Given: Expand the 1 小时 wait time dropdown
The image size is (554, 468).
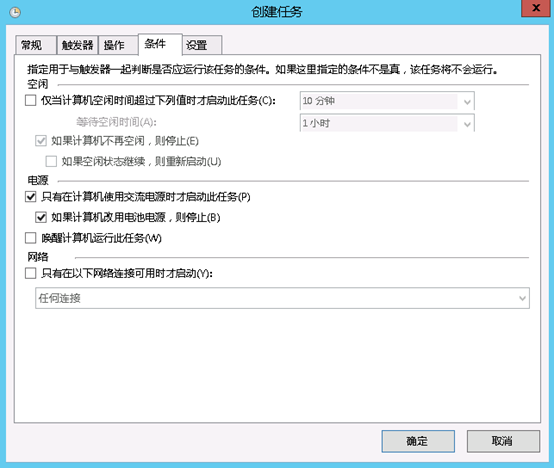Looking at the screenshot, I should tap(387, 123).
